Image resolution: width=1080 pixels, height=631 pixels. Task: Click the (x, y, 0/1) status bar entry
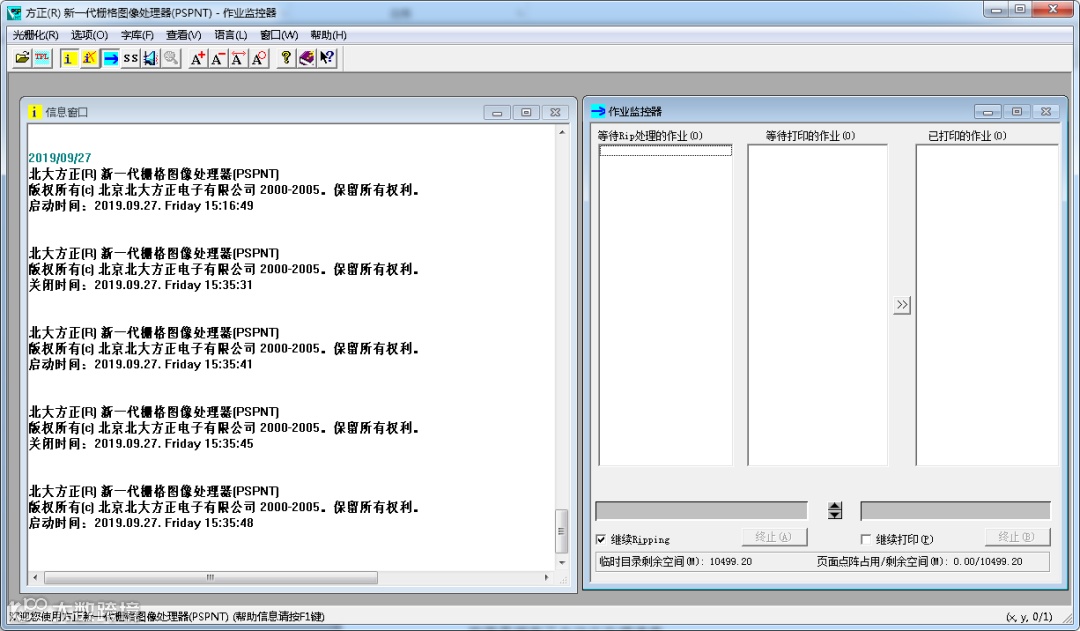(x=1029, y=617)
